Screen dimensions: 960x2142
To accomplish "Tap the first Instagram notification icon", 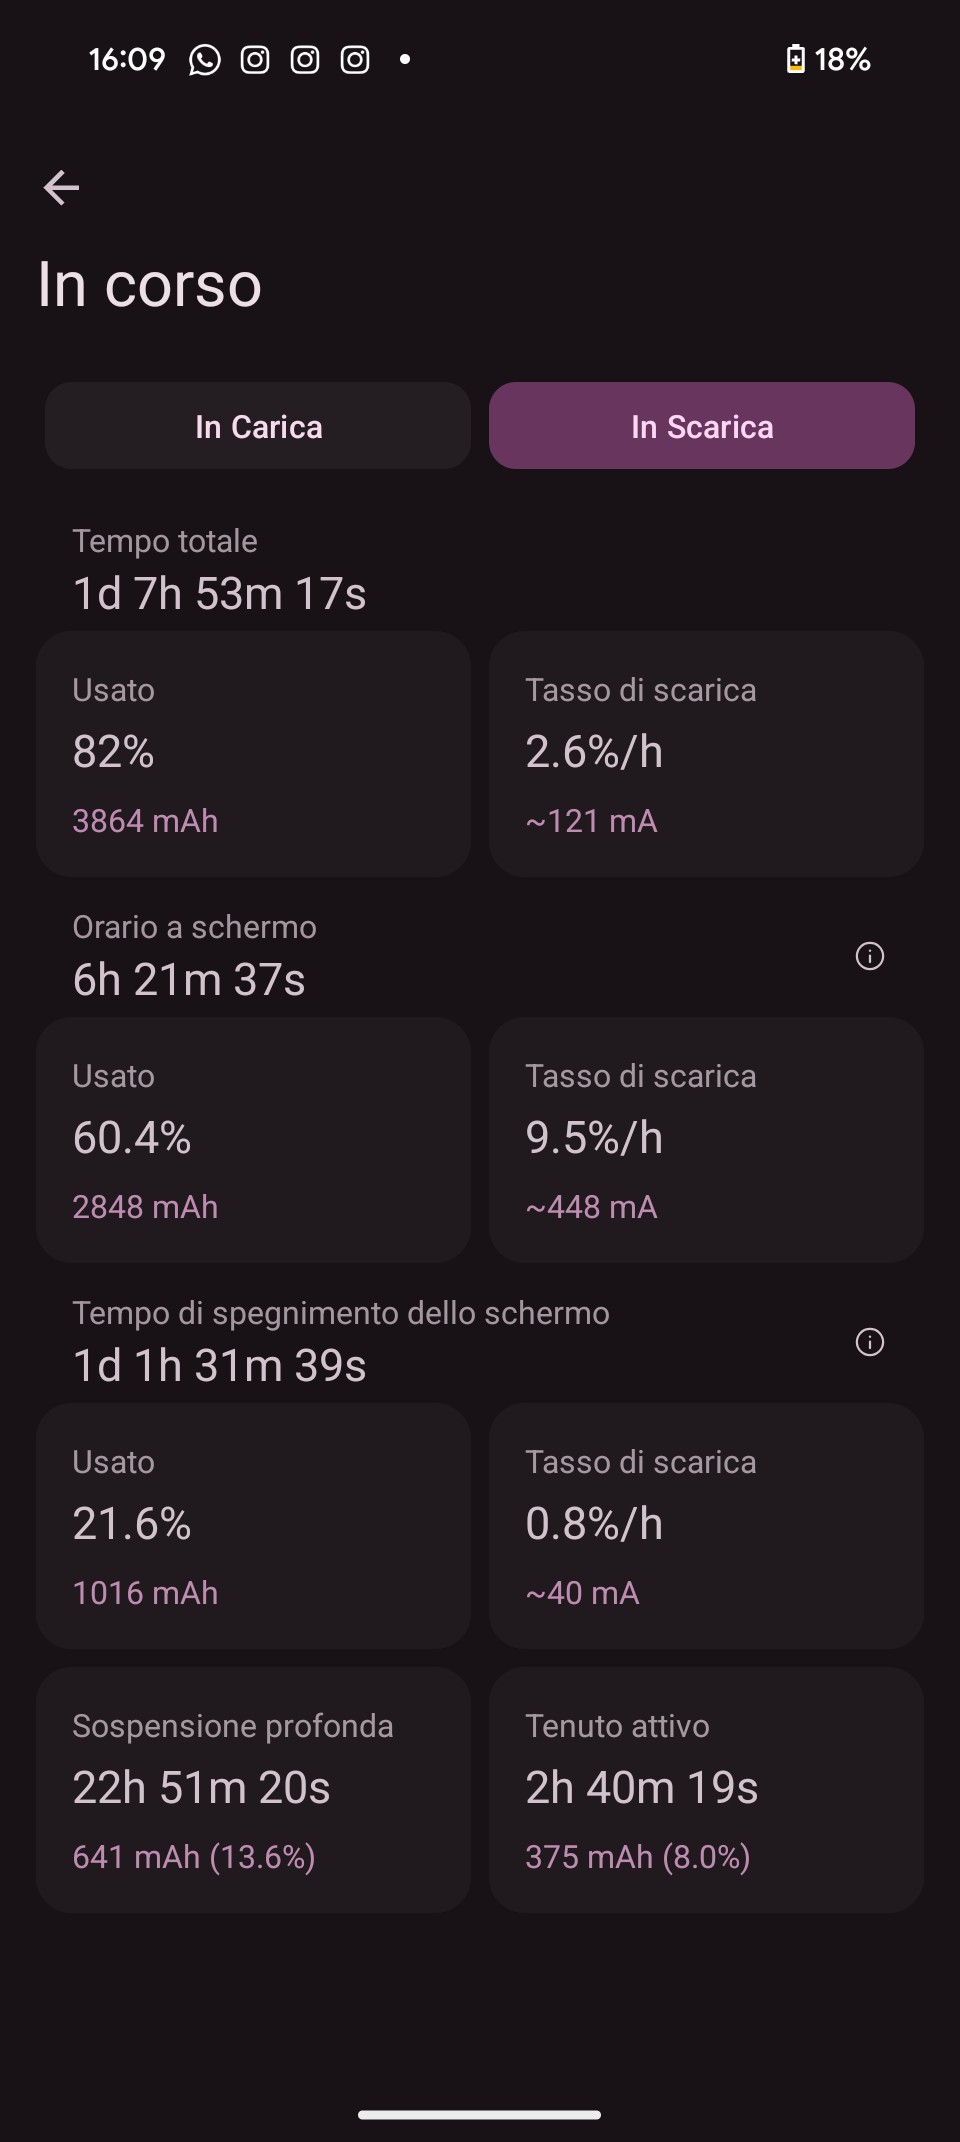I will (255, 60).
